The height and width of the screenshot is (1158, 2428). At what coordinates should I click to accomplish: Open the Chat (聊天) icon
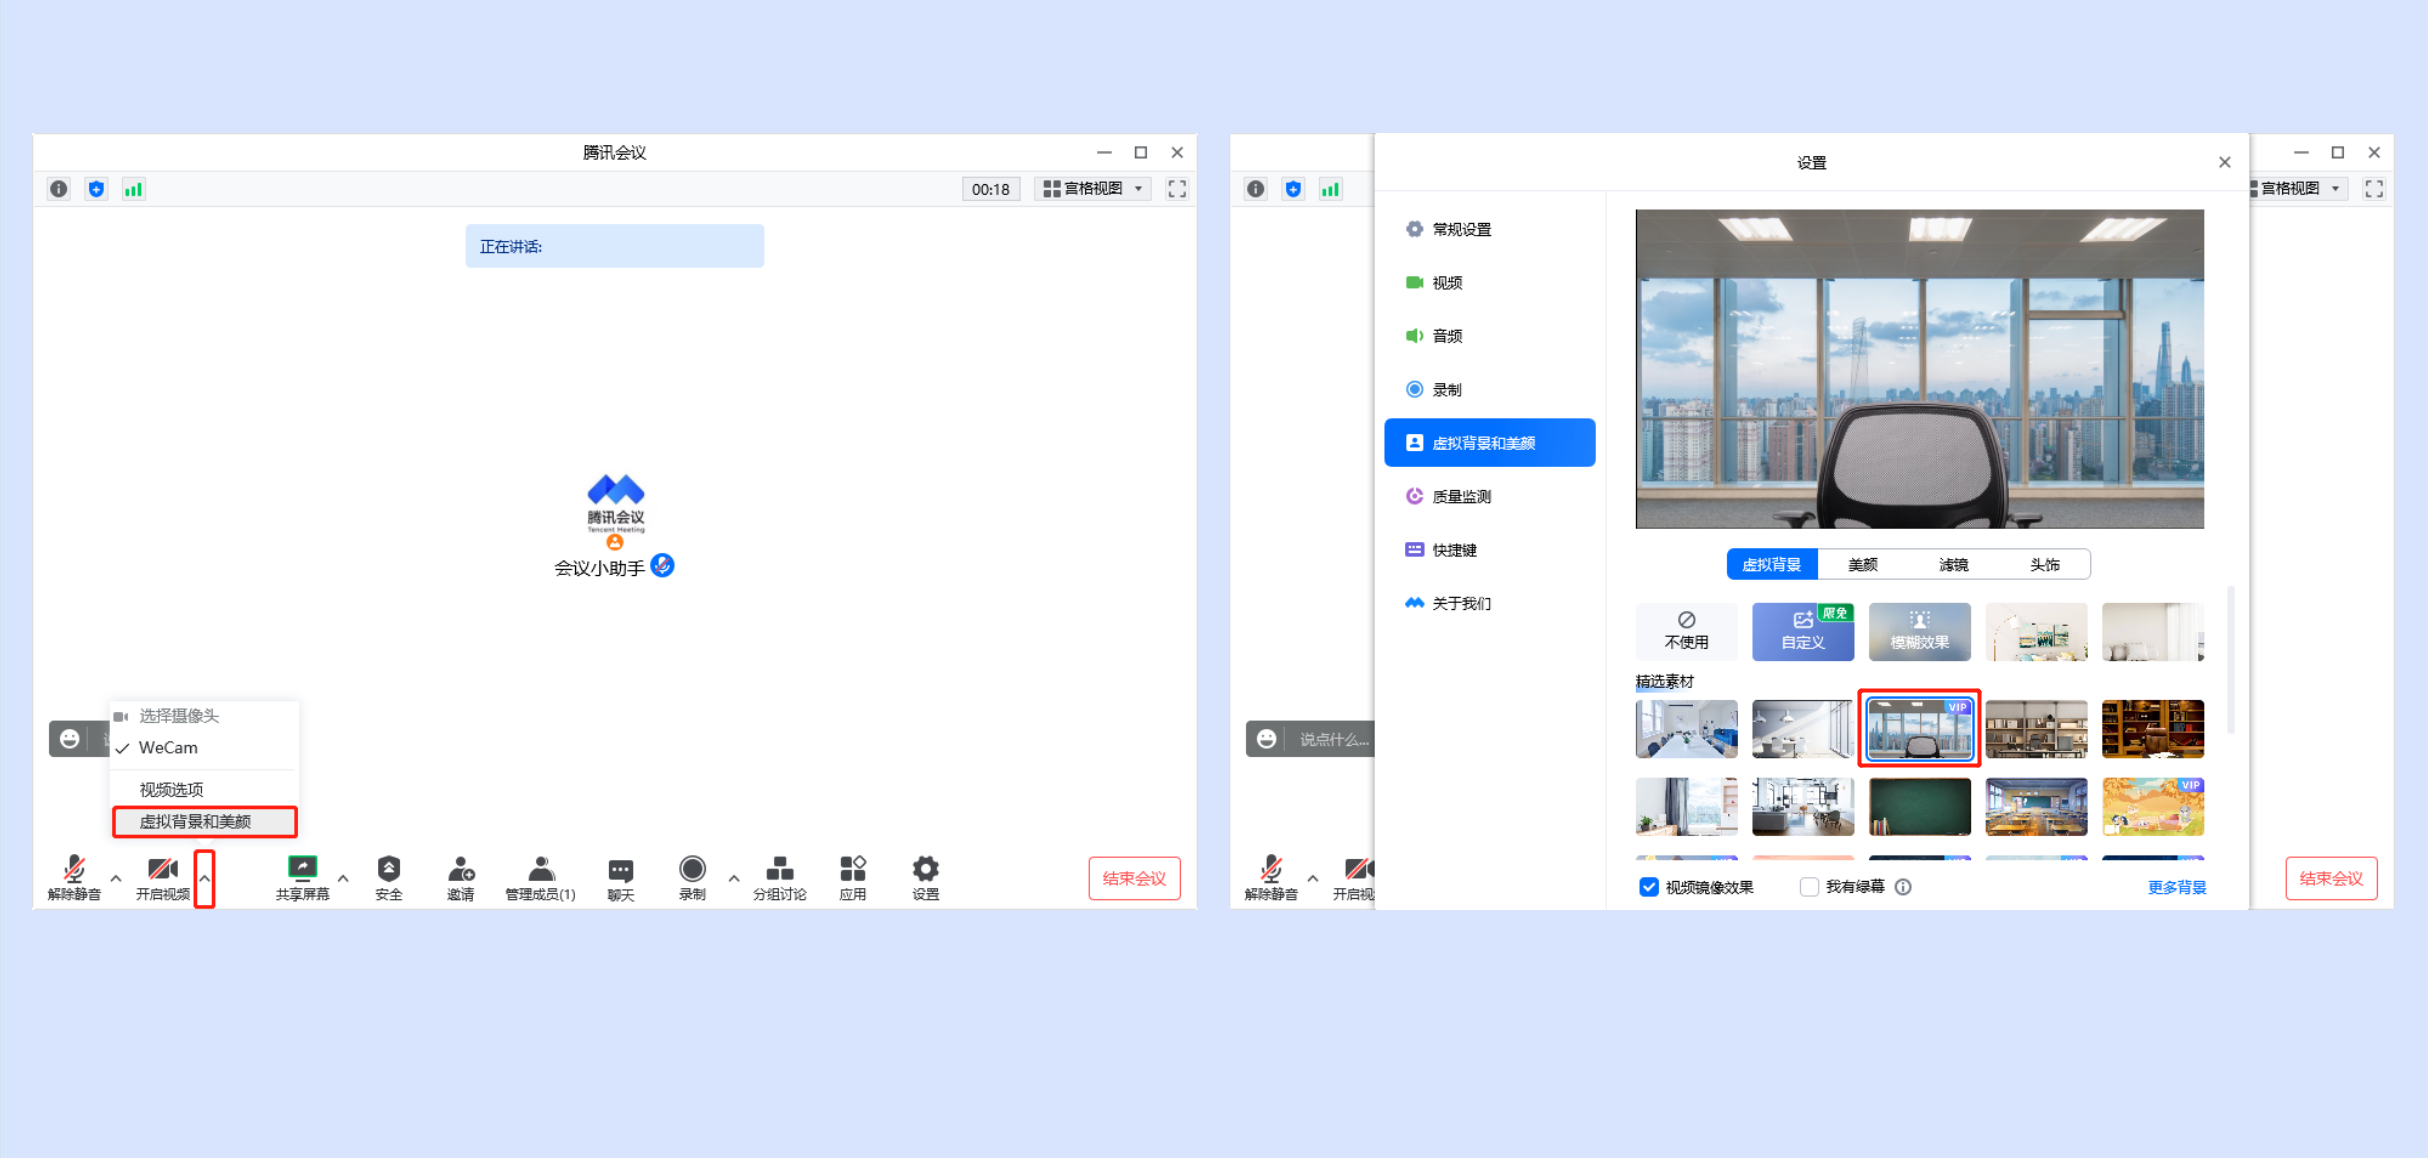pos(621,870)
